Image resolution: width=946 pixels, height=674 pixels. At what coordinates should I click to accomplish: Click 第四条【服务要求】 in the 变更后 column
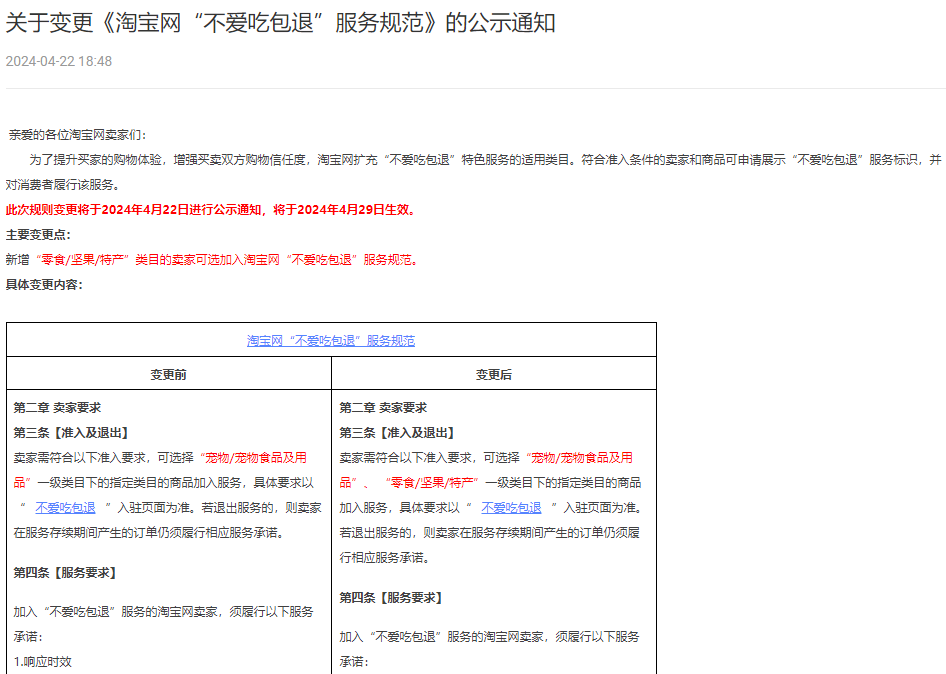click(391, 598)
